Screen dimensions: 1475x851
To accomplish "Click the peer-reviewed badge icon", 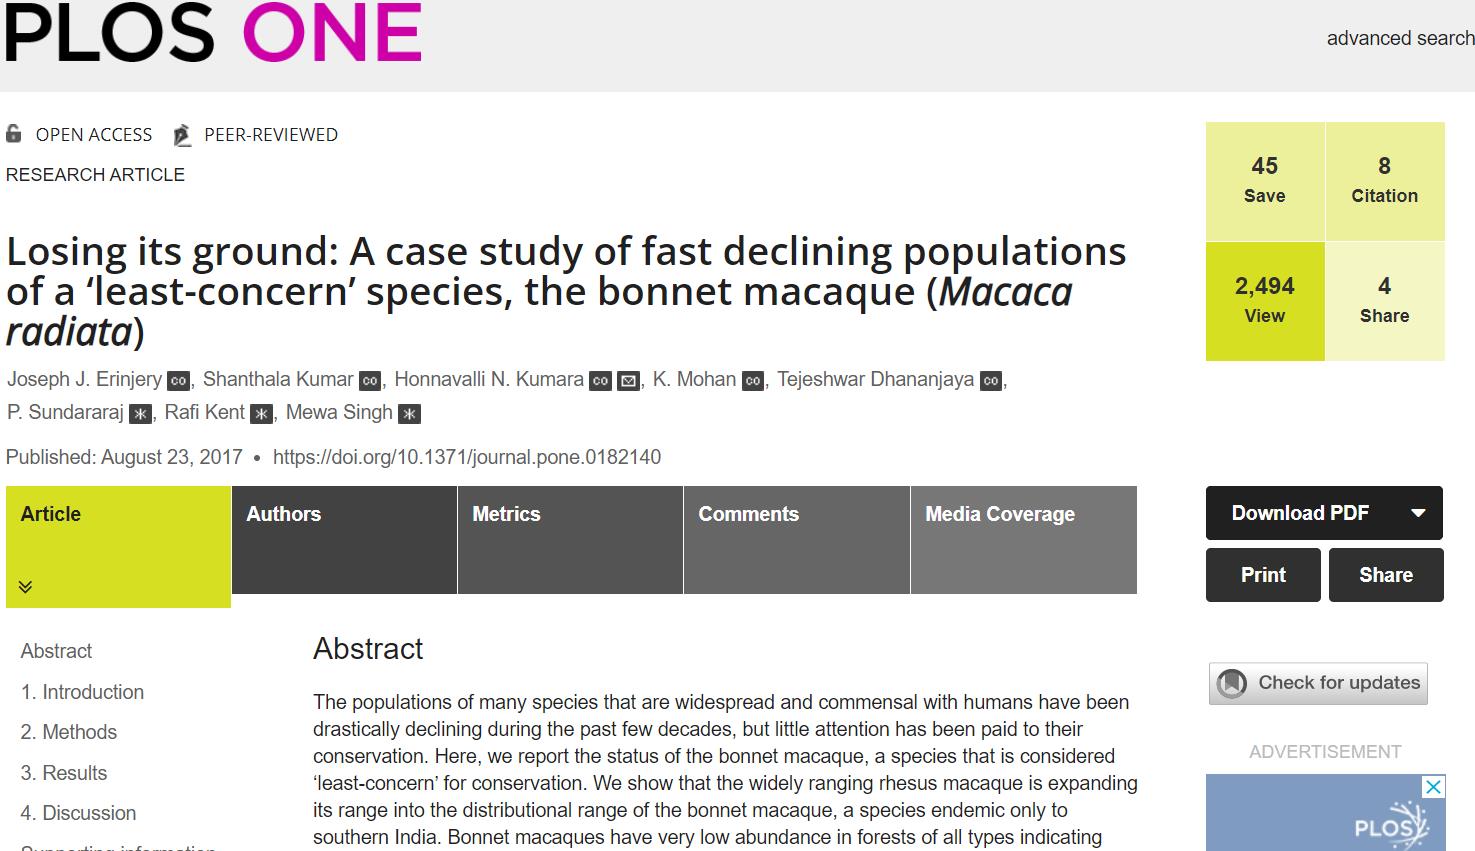I will [x=182, y=135].
